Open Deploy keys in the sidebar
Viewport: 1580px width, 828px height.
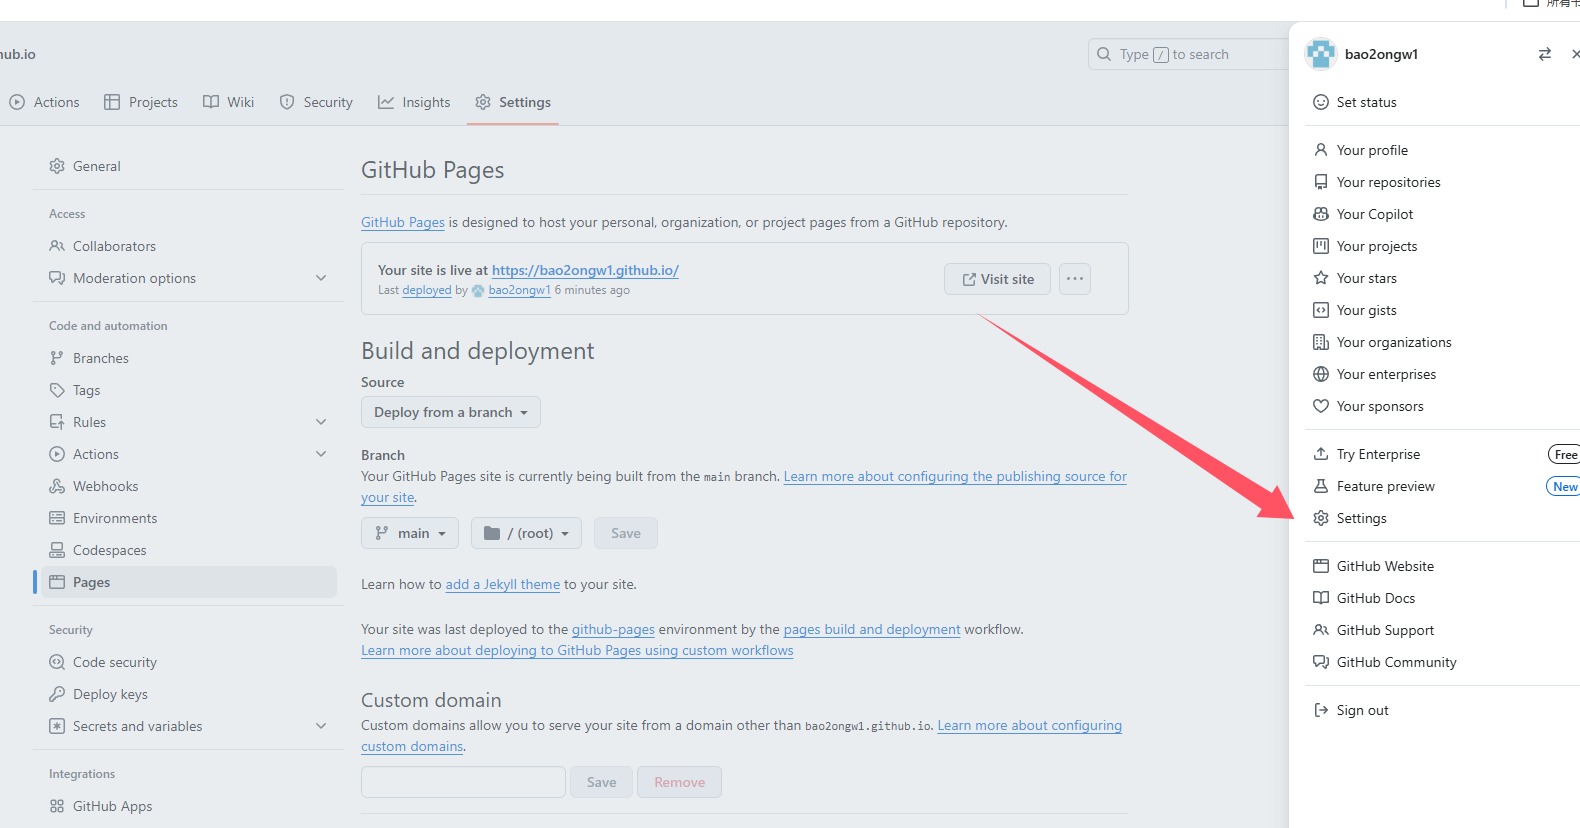110,694
